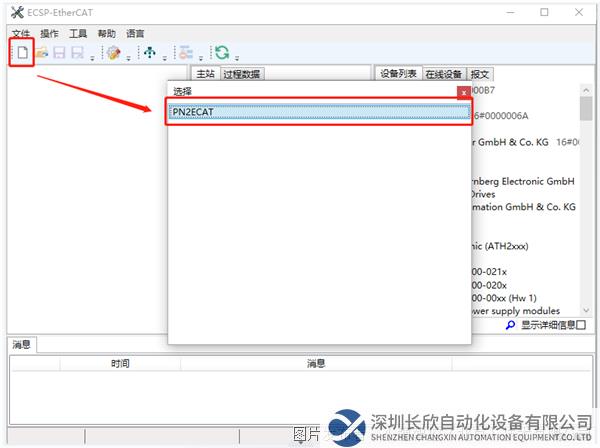Expand the overflow arrow after the refresh icon
Viewport: 600px width, 448px height.
pos(236,56)
